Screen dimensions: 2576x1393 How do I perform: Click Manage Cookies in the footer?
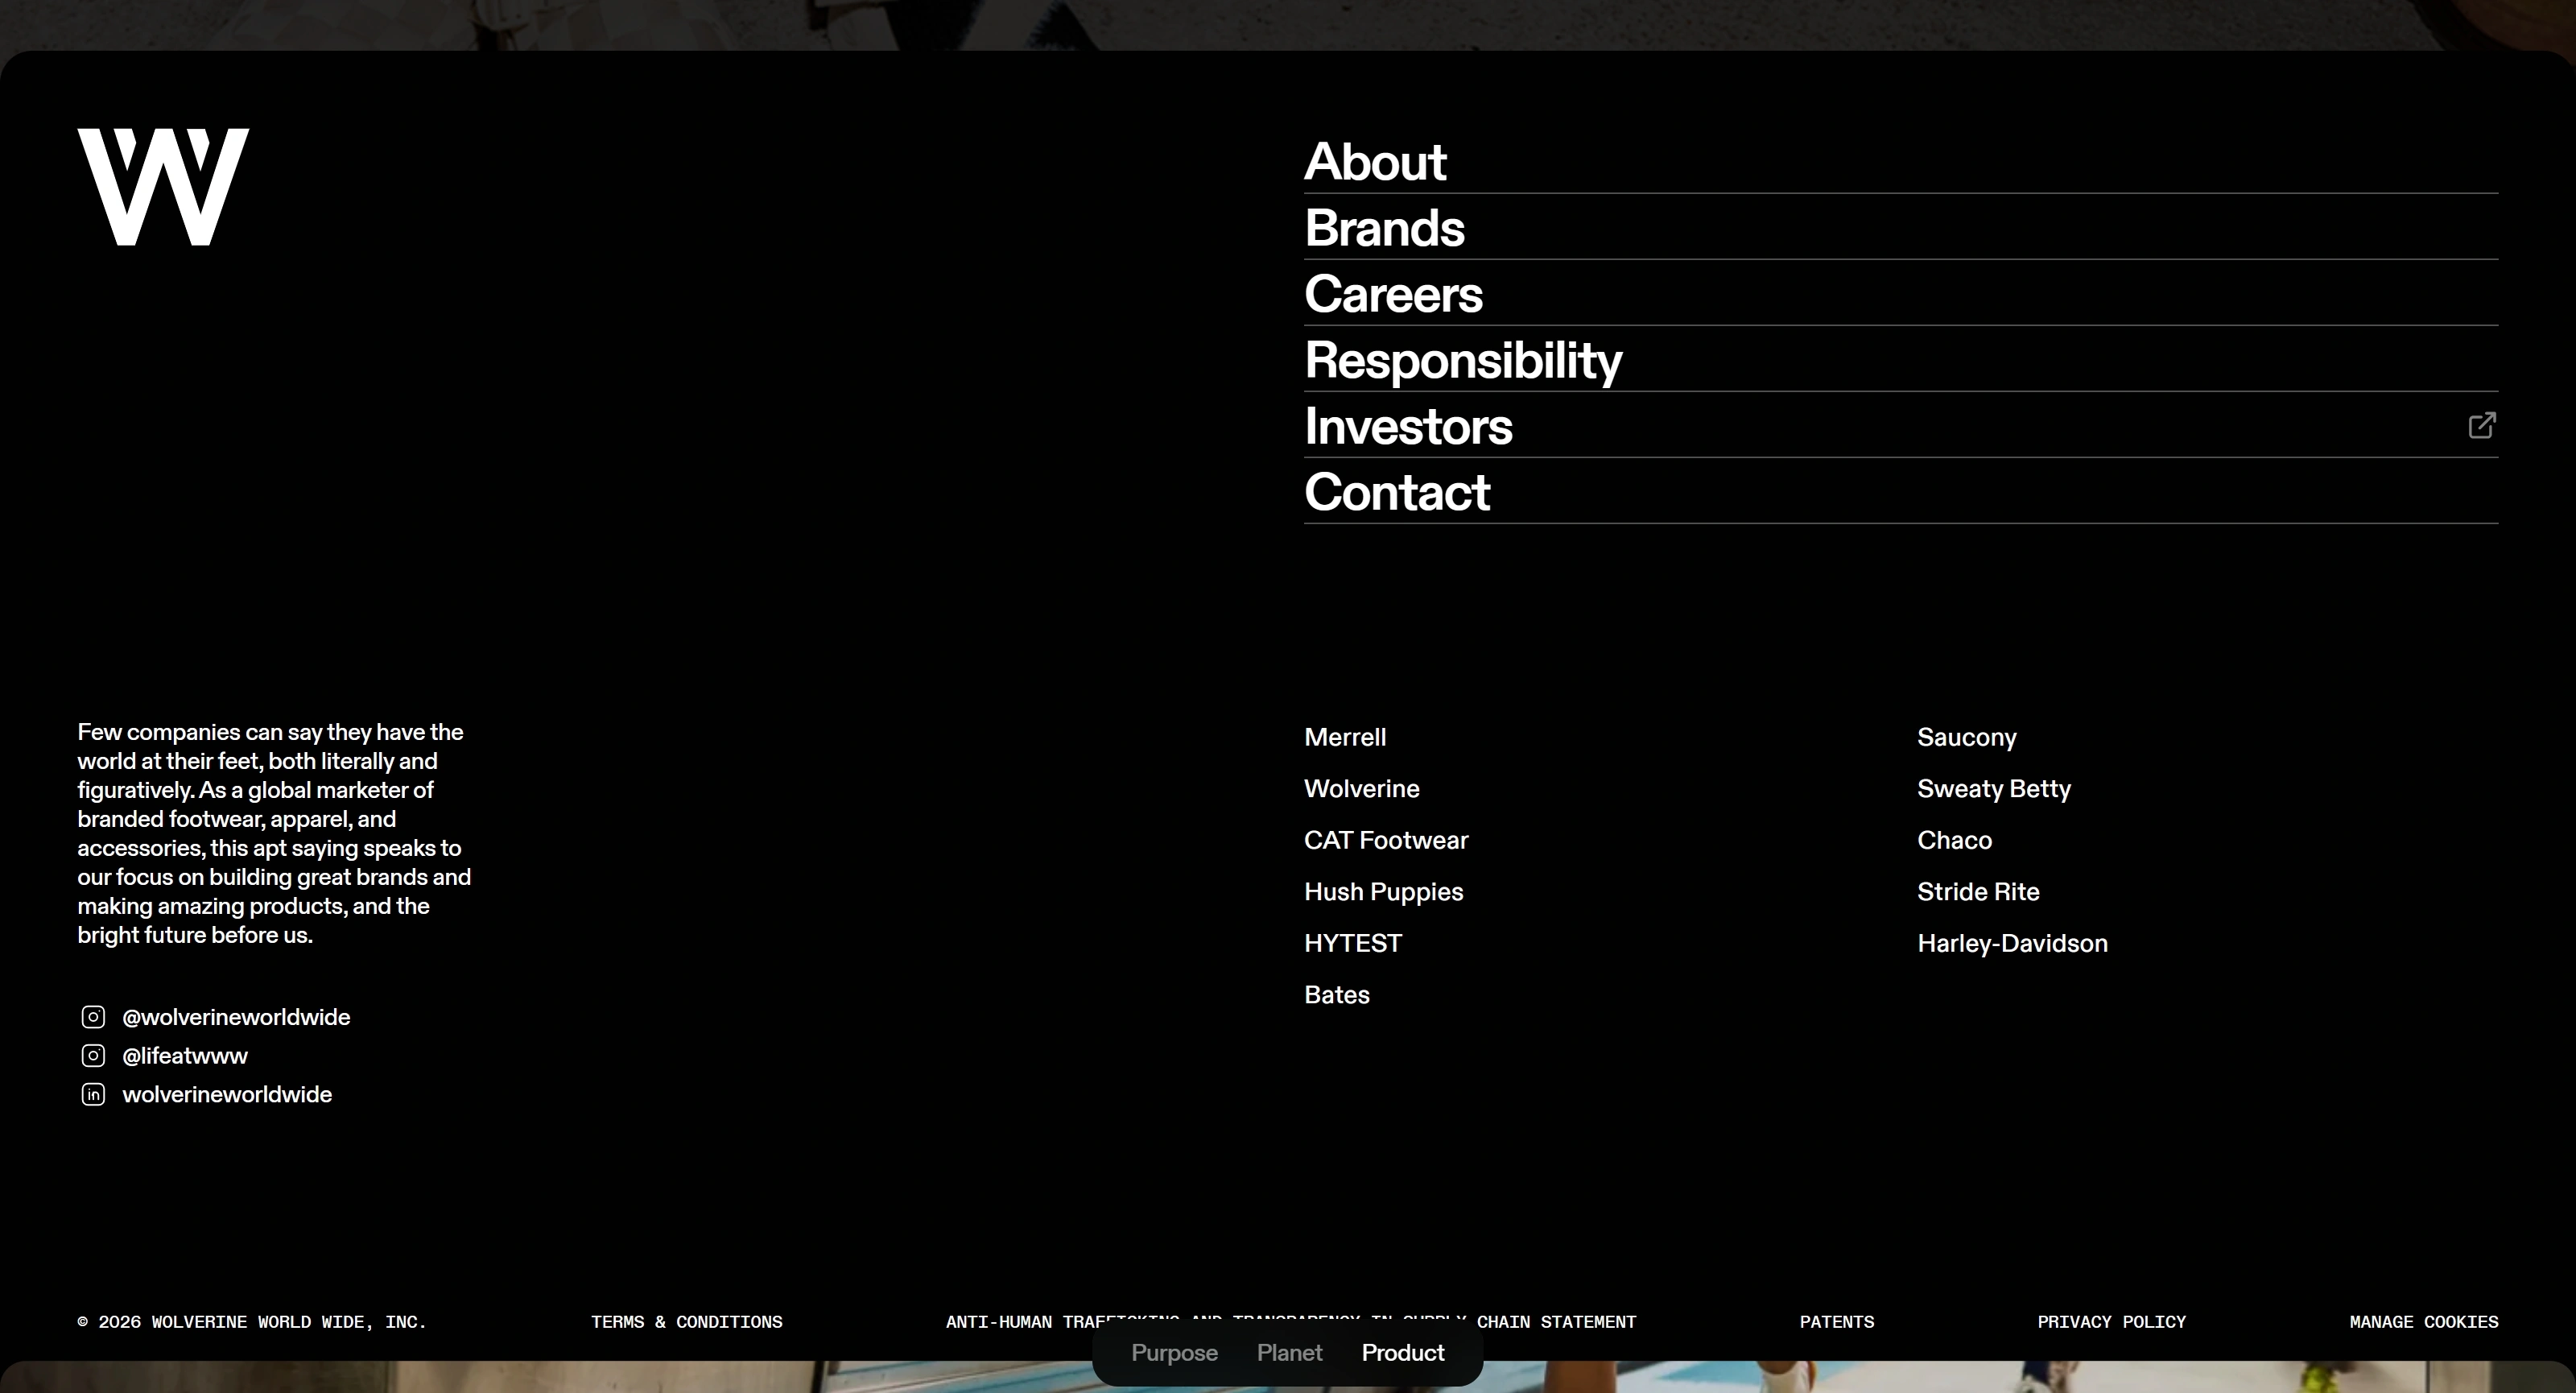[x=2424, y=1322]
